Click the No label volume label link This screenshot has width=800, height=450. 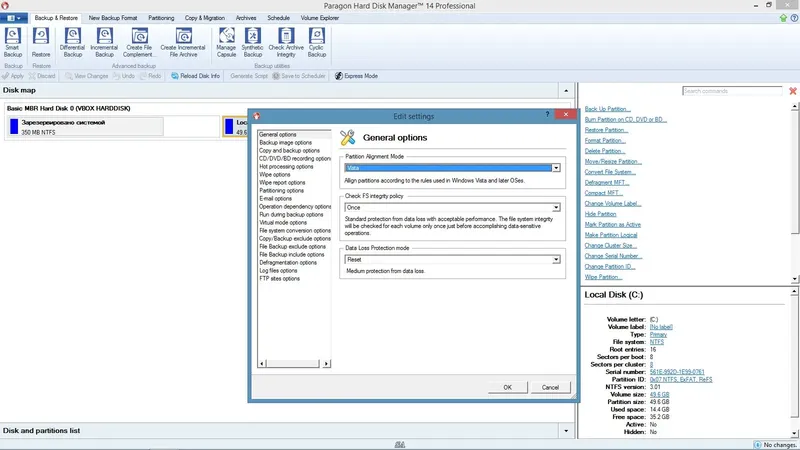[x=661, y=327]
